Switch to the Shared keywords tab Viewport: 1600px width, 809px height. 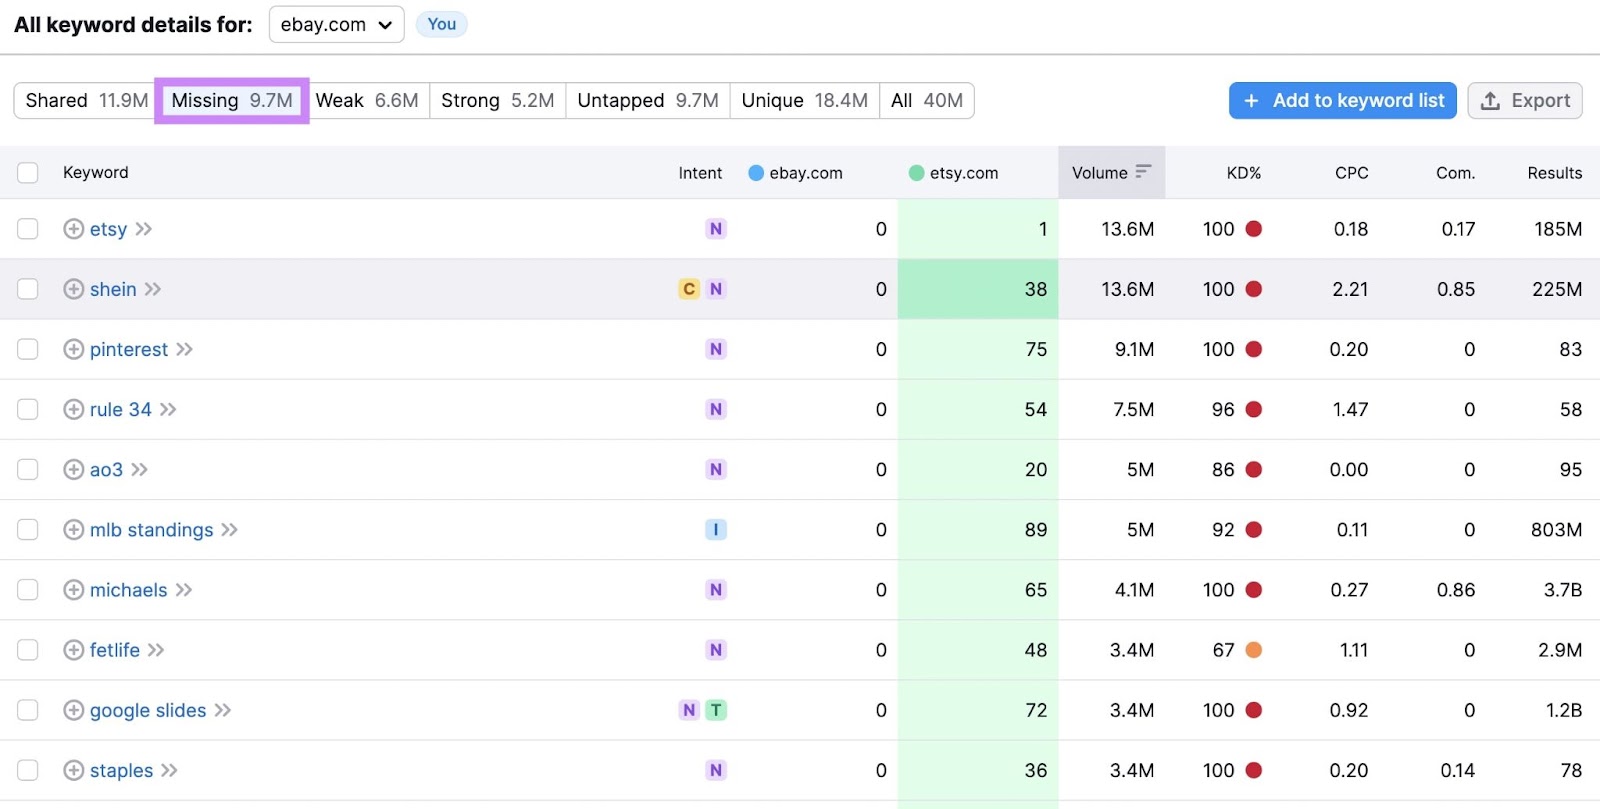point(86,101)
